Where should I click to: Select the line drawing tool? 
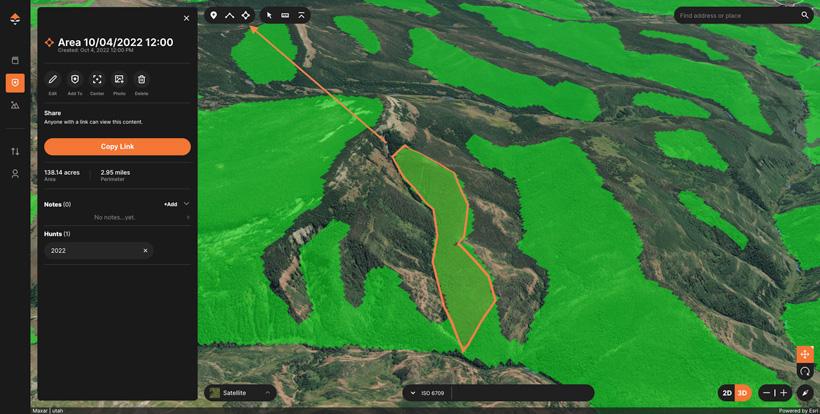230,15
